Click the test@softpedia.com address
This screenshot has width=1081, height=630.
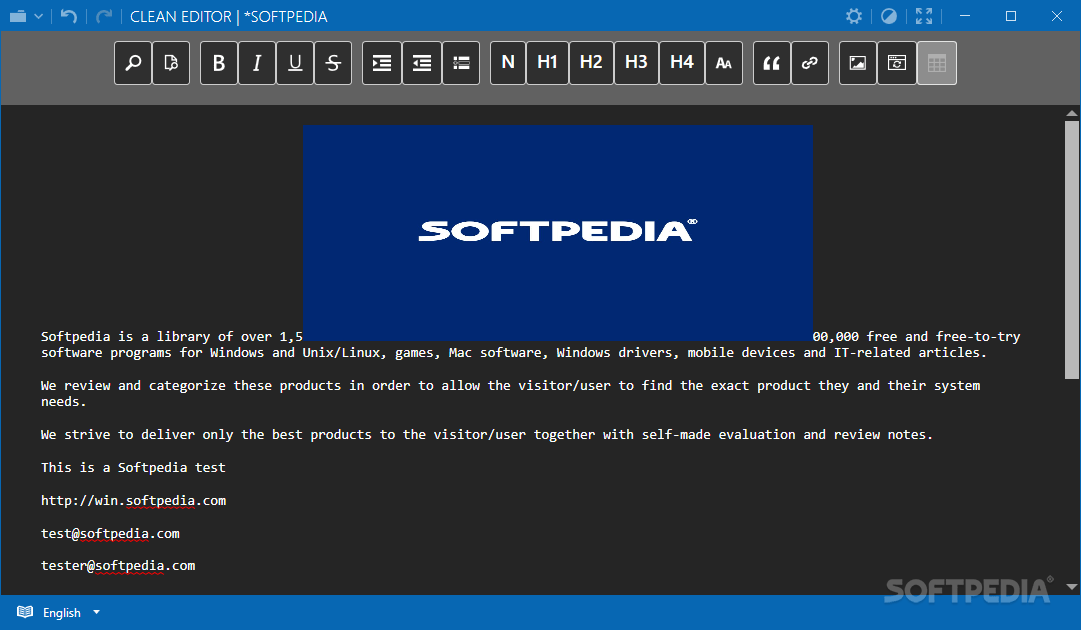point(110,534)
